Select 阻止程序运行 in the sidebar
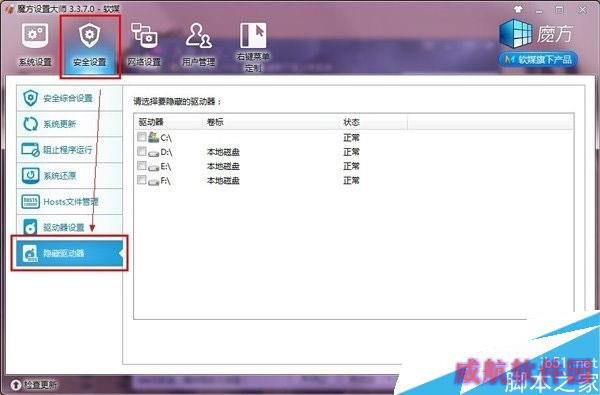 click(69, 150)
